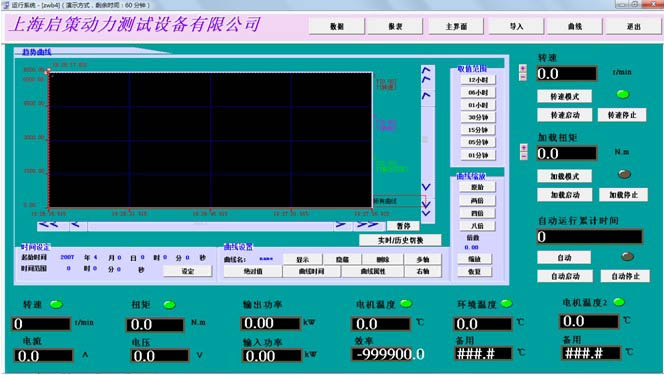
Task: Click the 转速启动 speed start button
Action: (564, 115)
